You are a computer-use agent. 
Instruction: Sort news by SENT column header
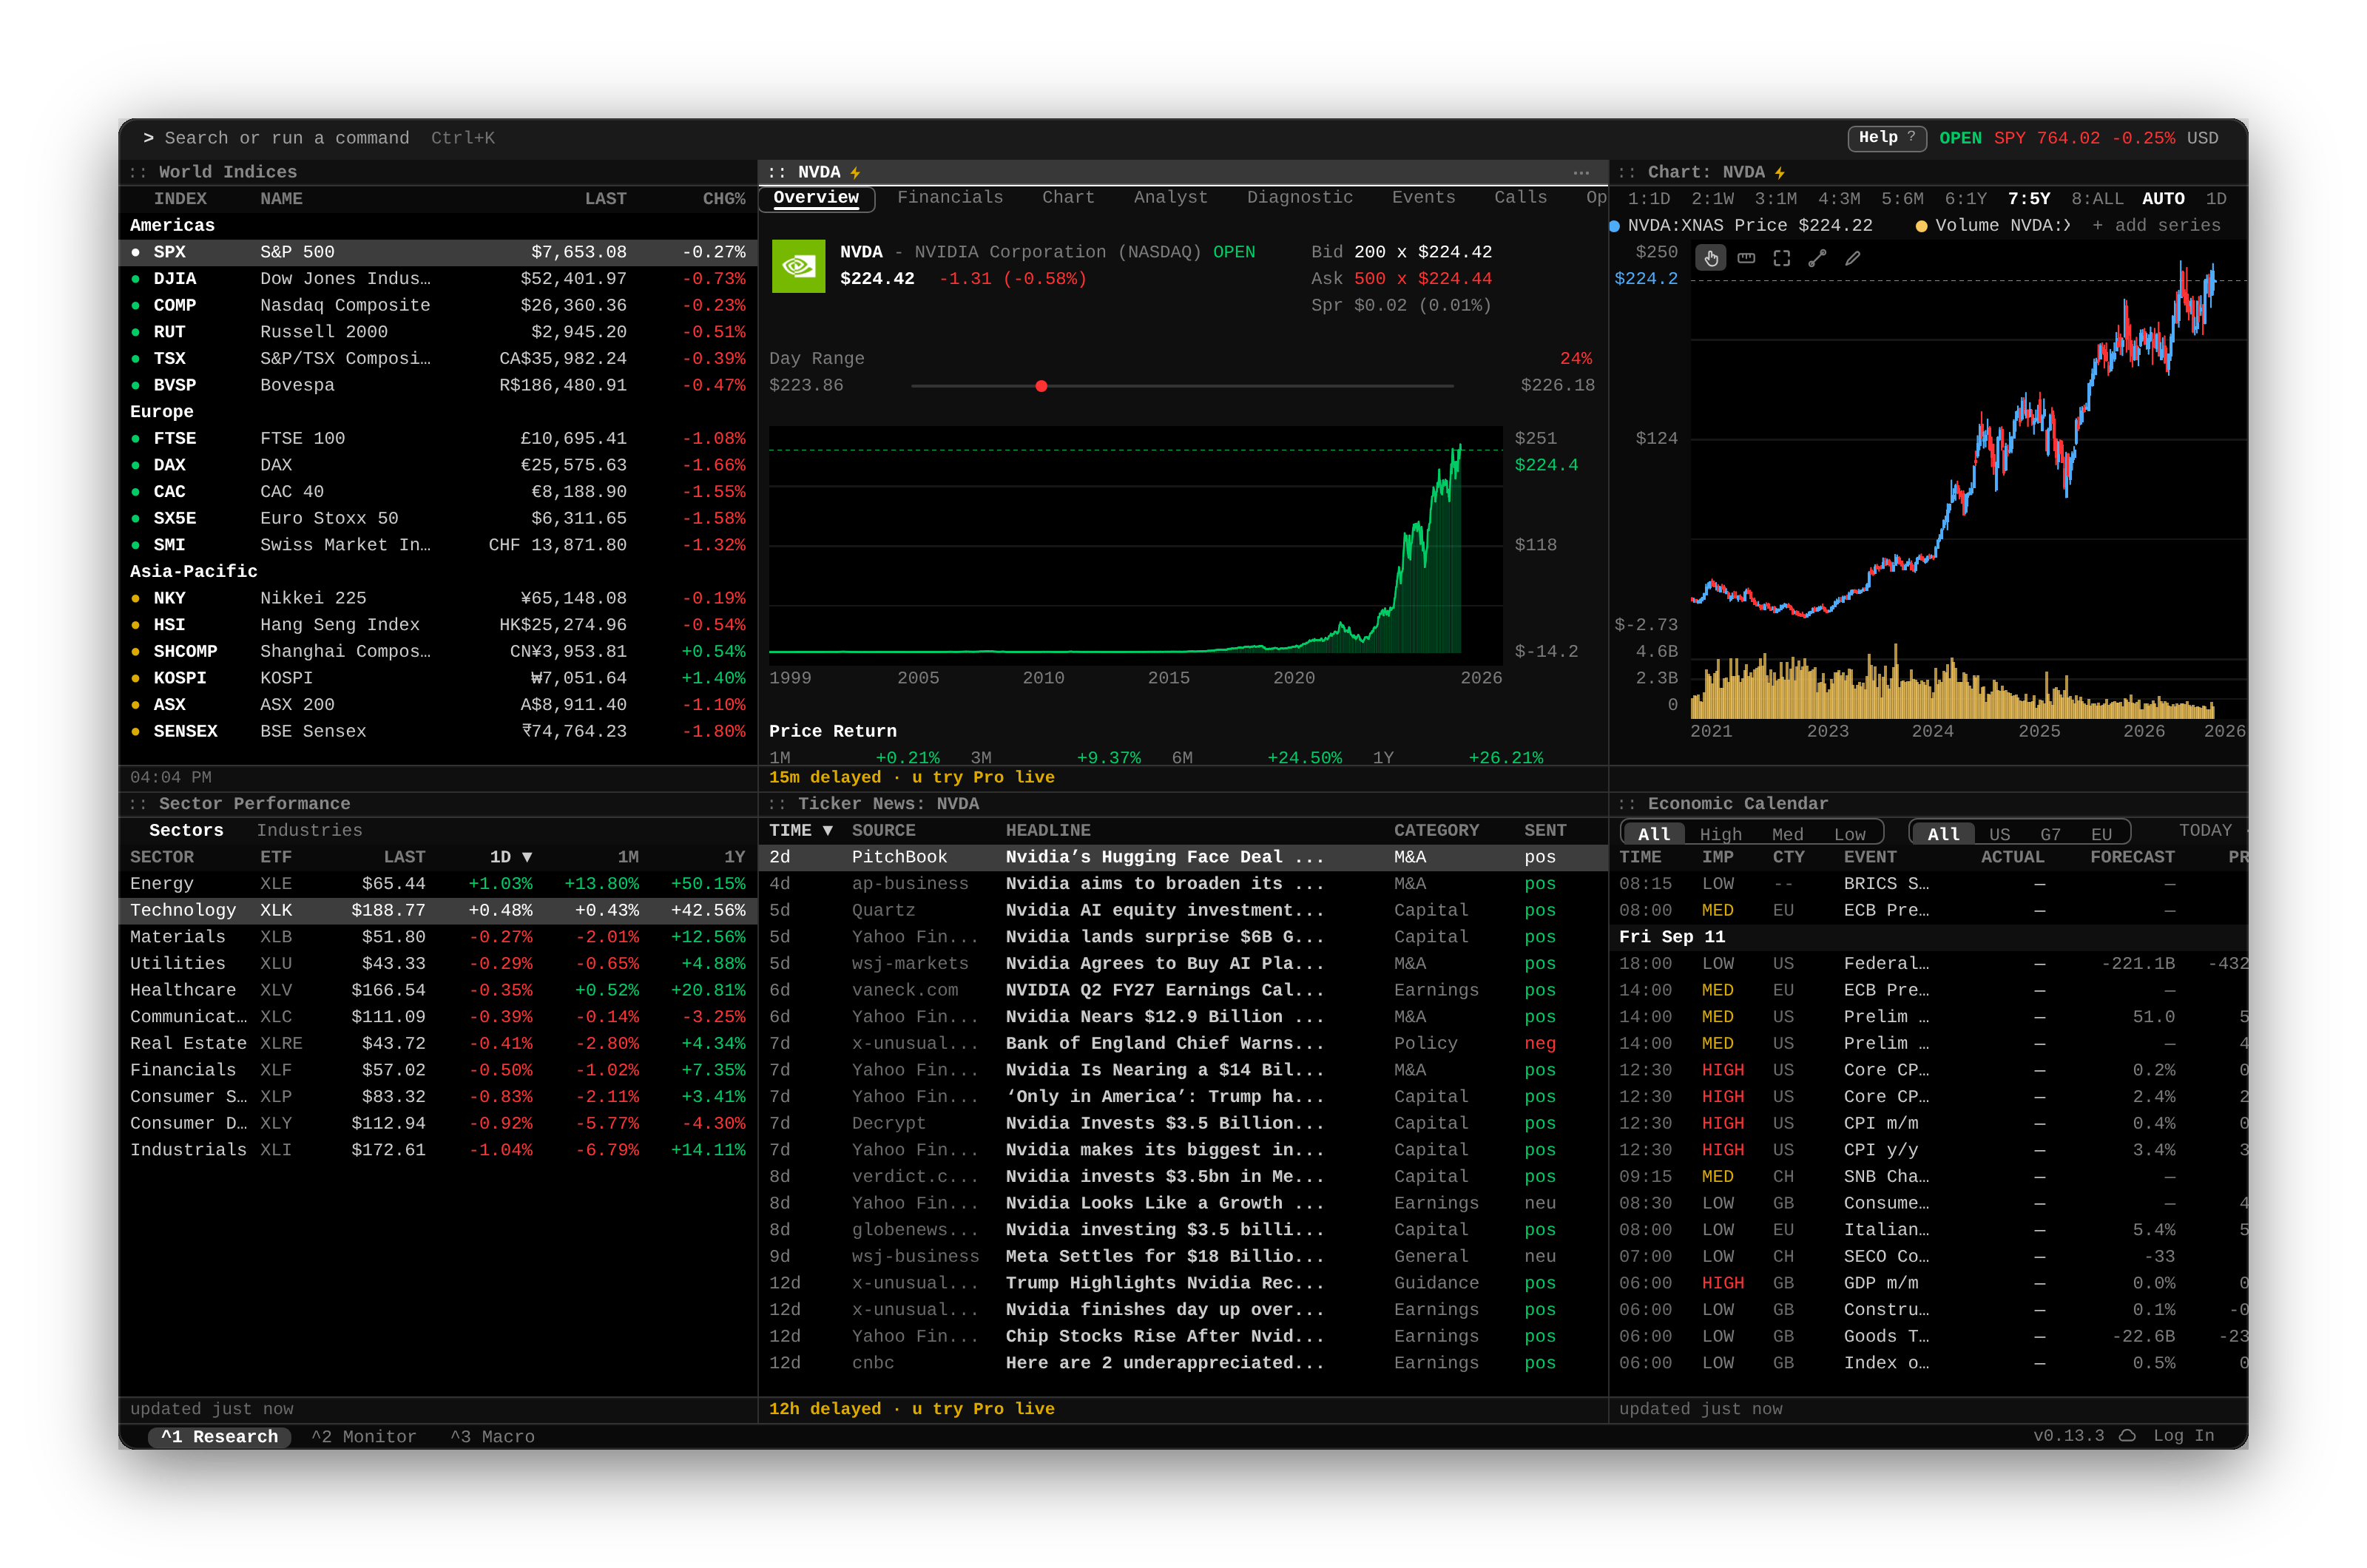[x=1545, y=830]
